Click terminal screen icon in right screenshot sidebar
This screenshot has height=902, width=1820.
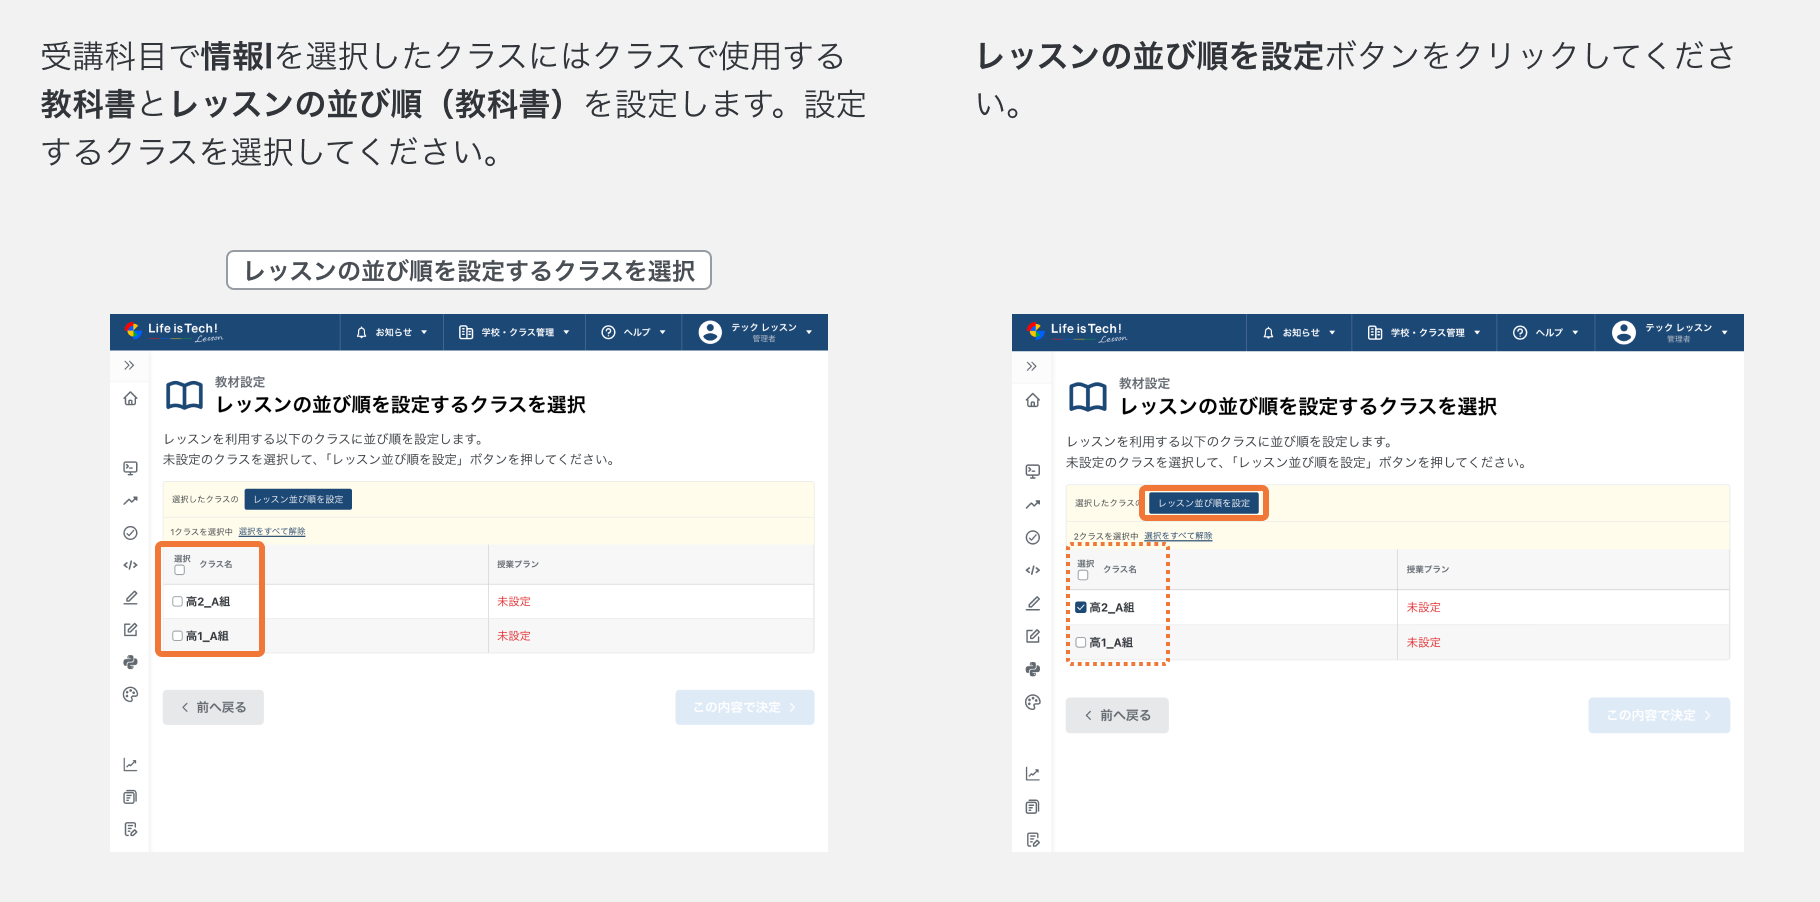1033,471
